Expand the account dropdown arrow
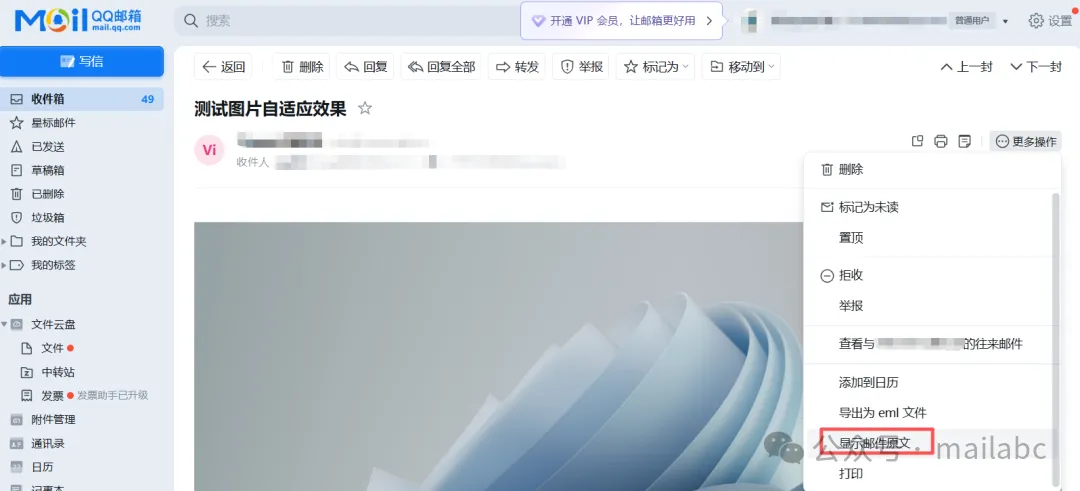1080x491 pixels. 1005,21
